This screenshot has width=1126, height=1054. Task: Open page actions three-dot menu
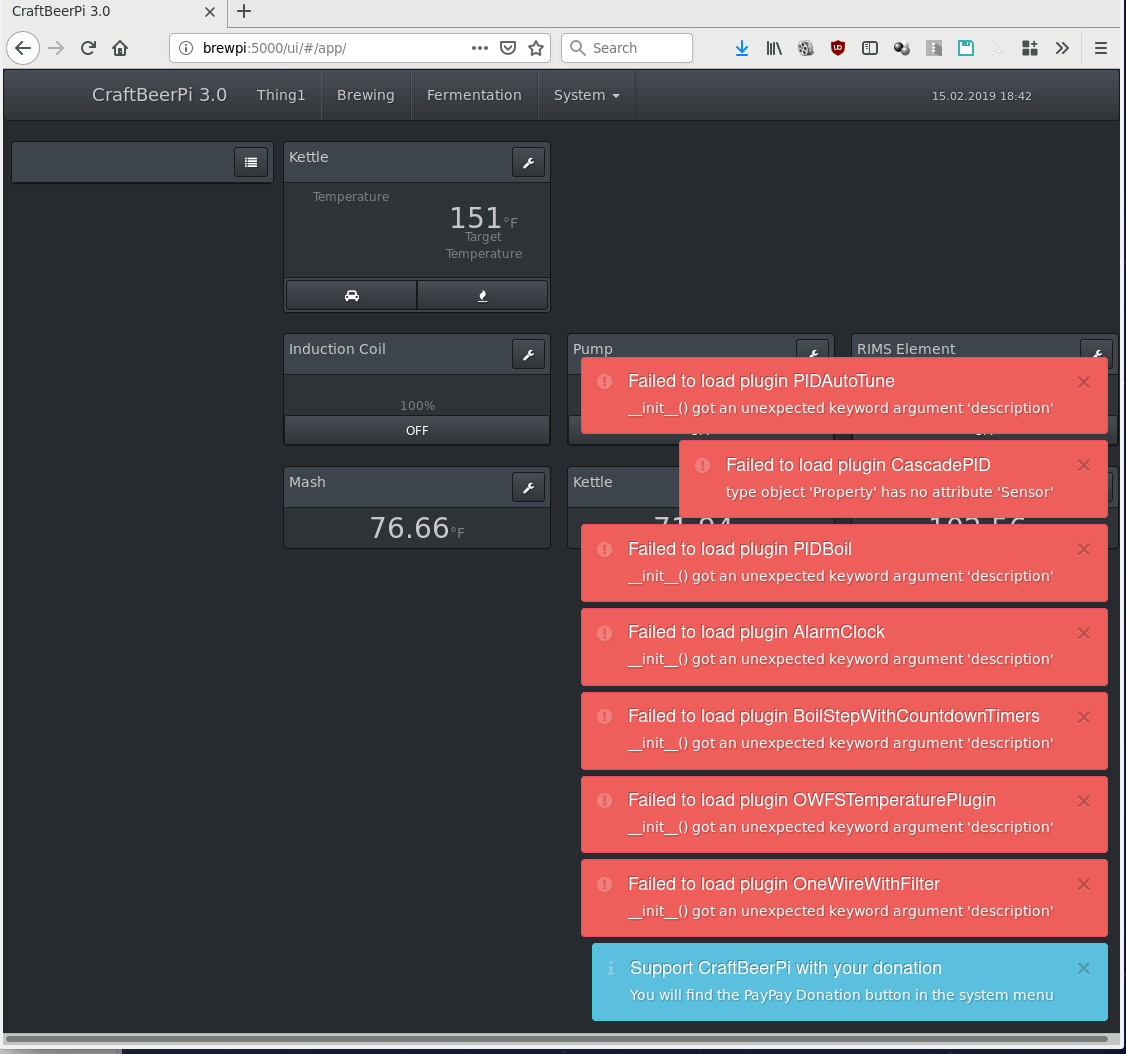(480, 48)
